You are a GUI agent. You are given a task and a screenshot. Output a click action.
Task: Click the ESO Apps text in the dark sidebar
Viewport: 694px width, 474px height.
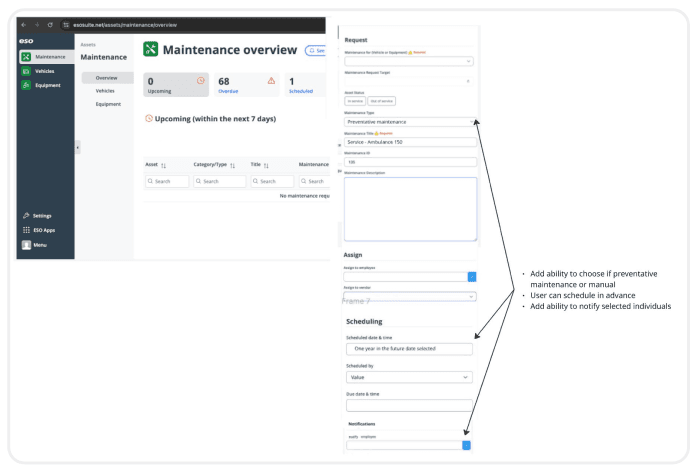[x=44, y=230]
